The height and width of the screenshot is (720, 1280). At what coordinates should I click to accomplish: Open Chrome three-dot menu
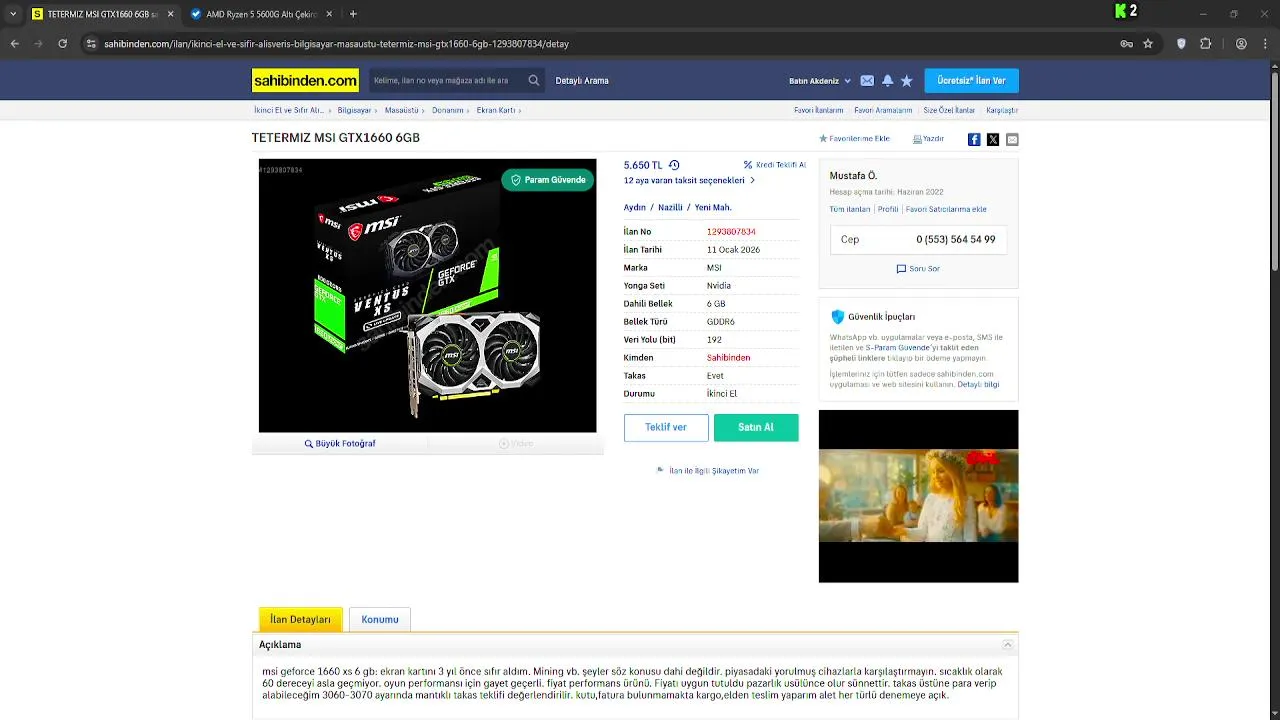1265,44
